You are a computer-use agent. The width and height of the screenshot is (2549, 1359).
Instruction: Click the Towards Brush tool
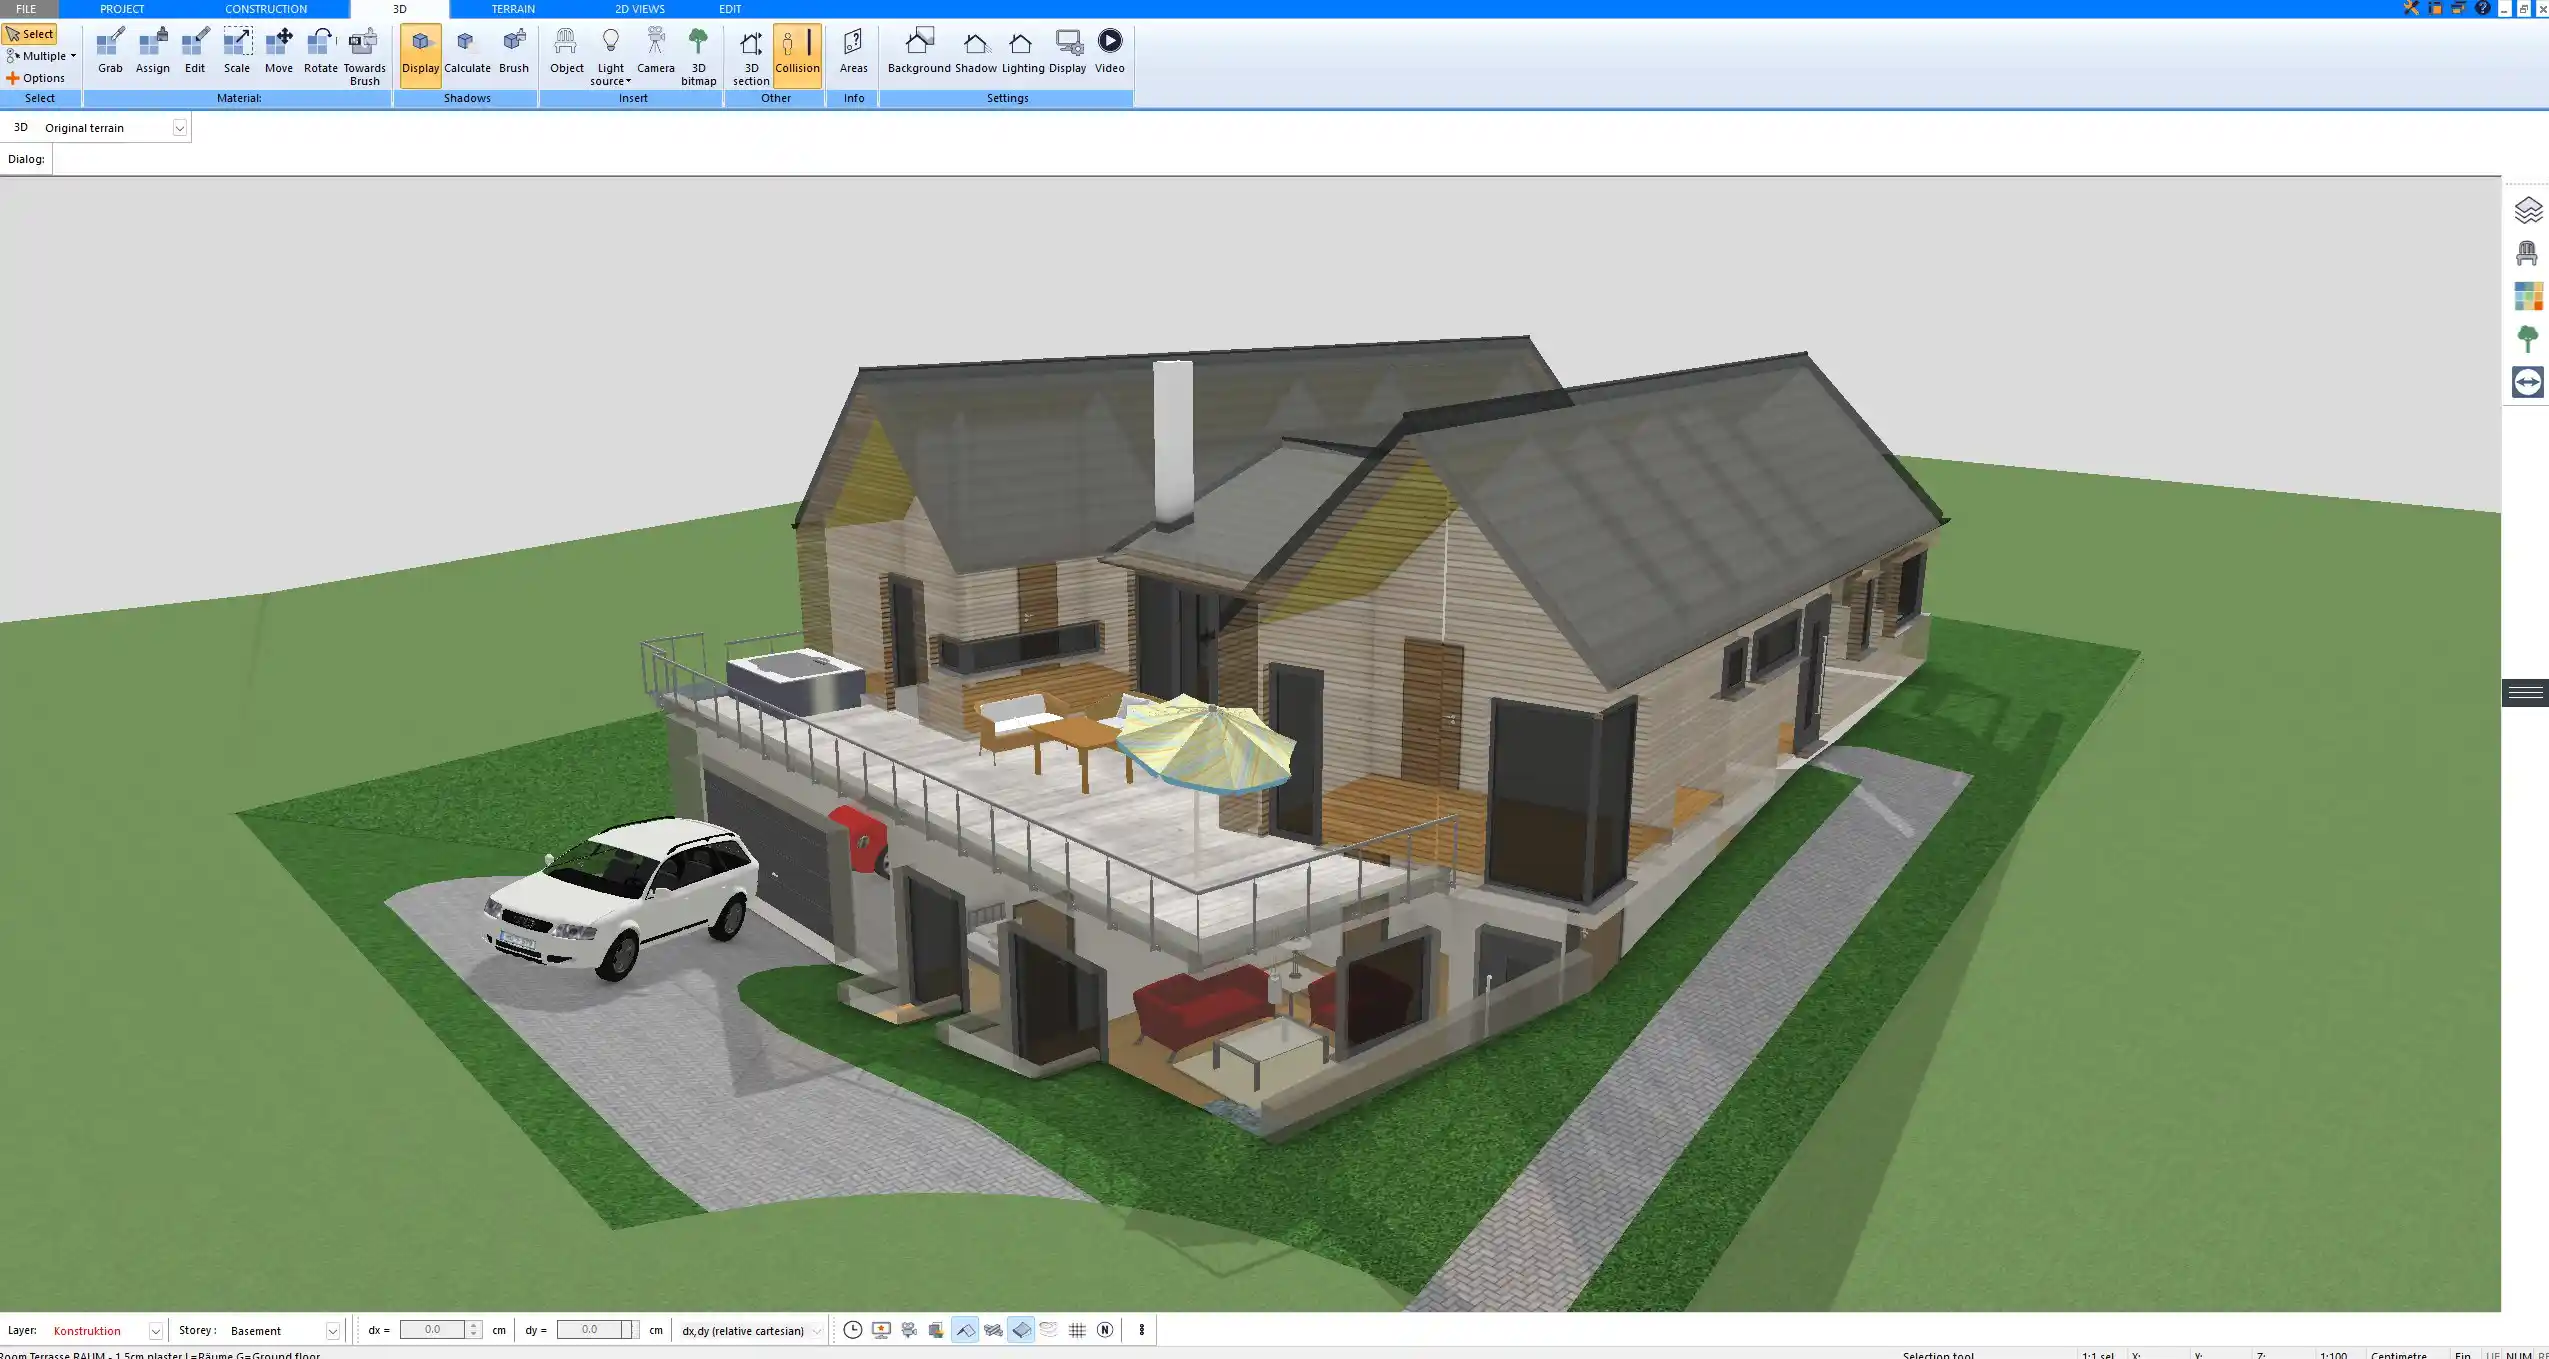point(364,56)
